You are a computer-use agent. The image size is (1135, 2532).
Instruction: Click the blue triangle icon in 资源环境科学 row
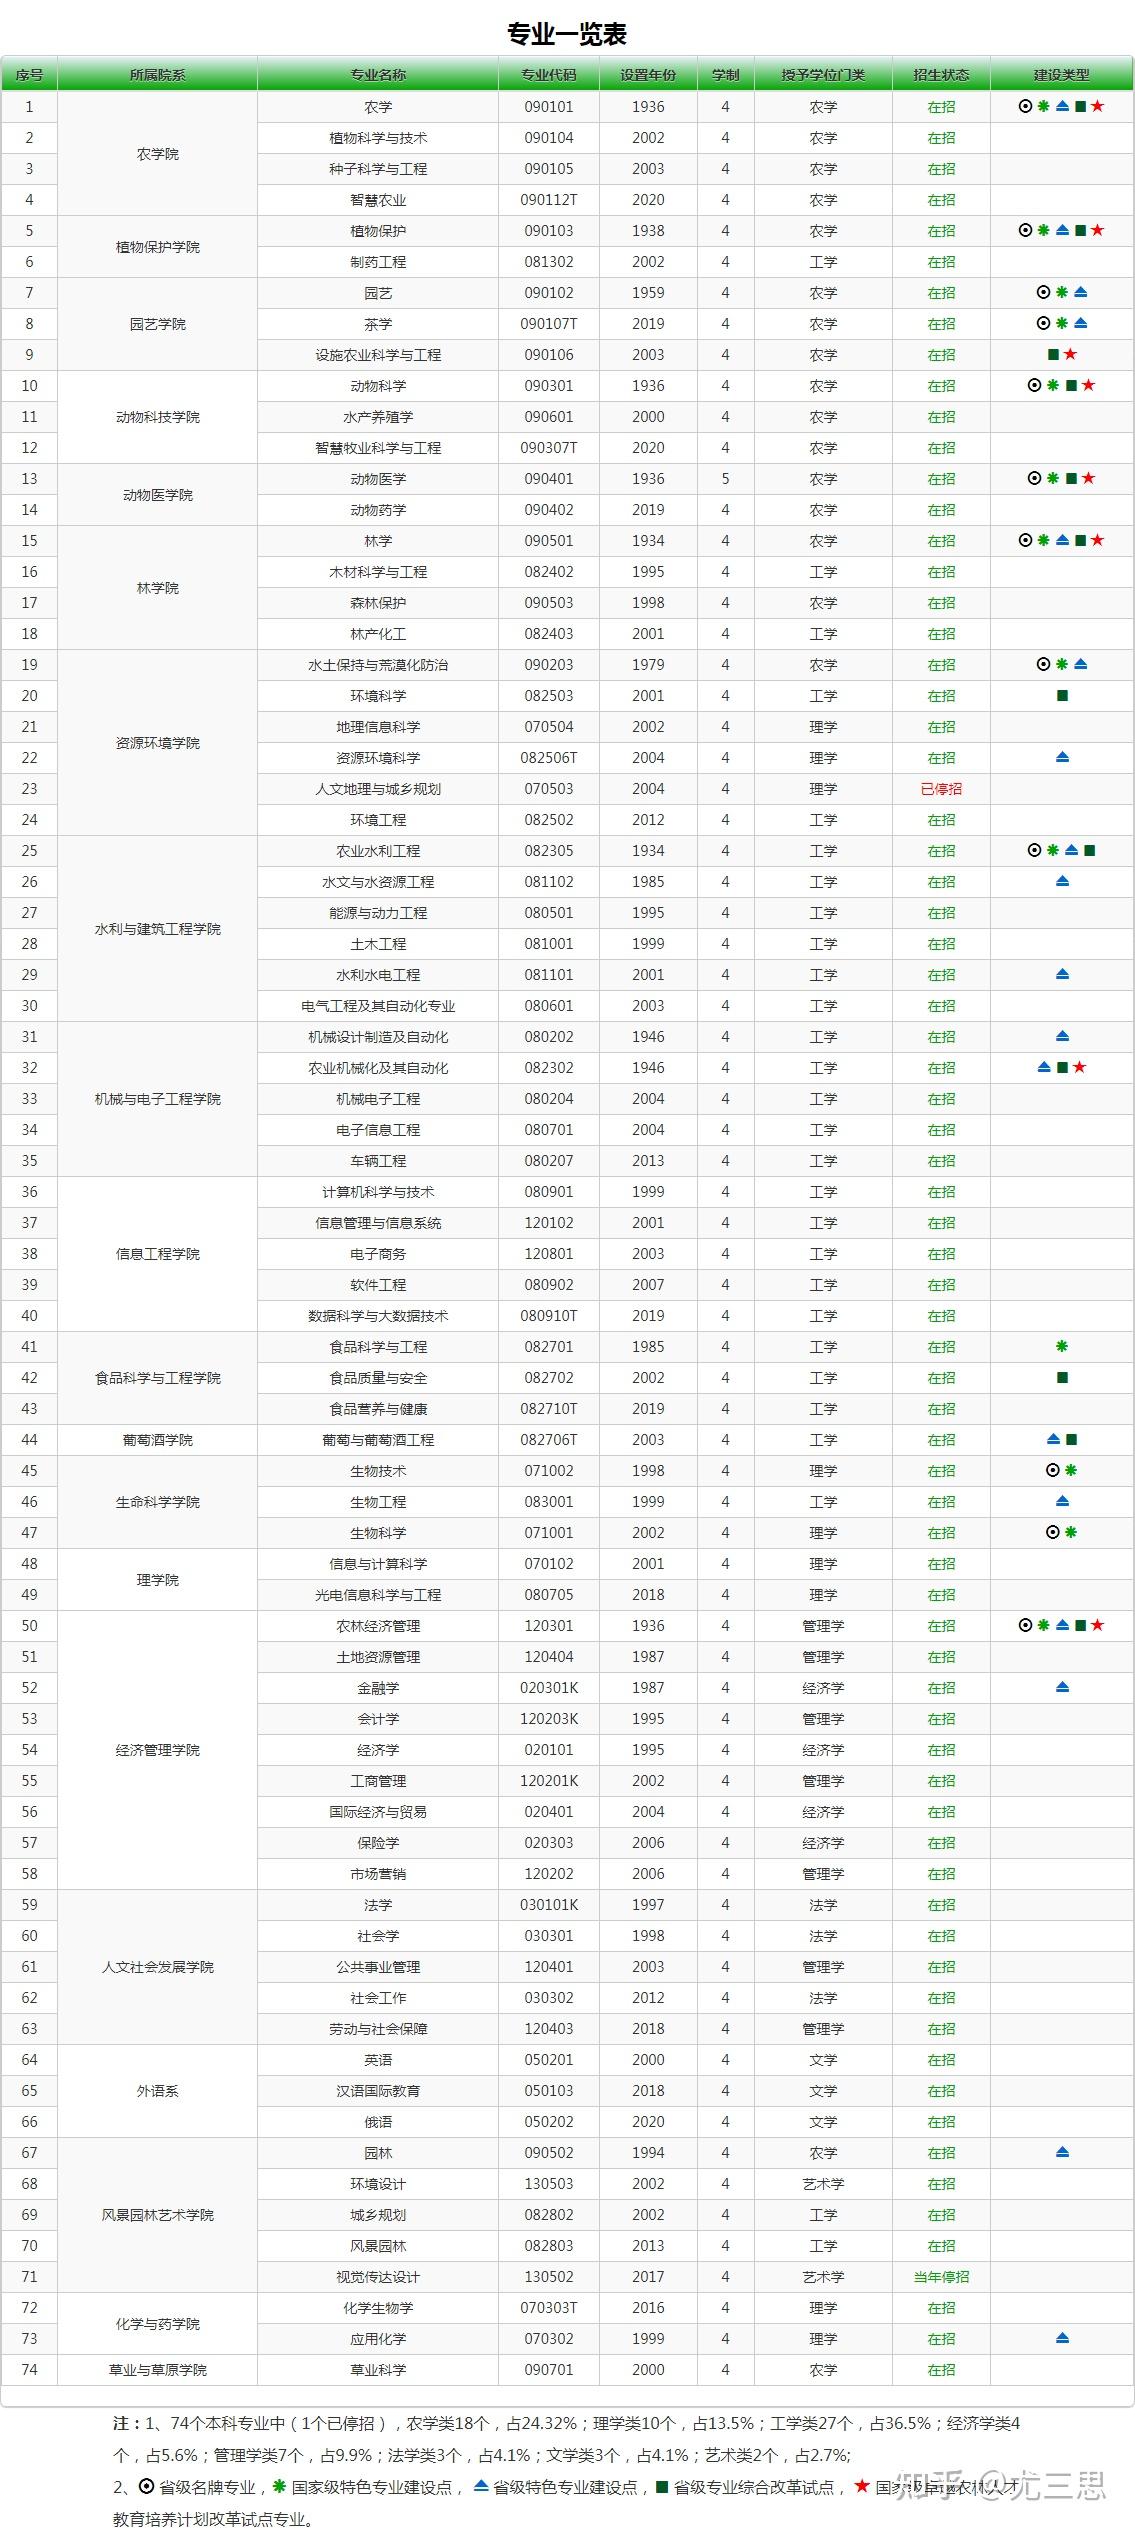click(x=1062, y=757)
